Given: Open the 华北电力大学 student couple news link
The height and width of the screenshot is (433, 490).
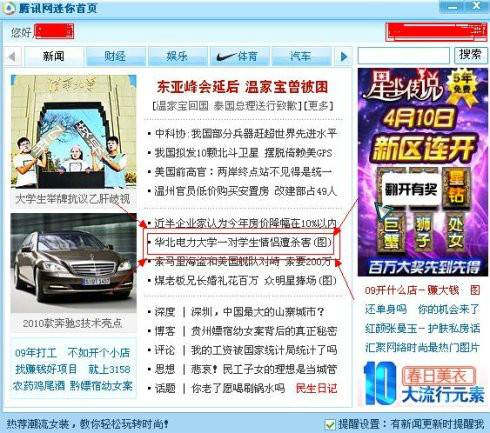Looking at the screenshot, I should [243, 242].
